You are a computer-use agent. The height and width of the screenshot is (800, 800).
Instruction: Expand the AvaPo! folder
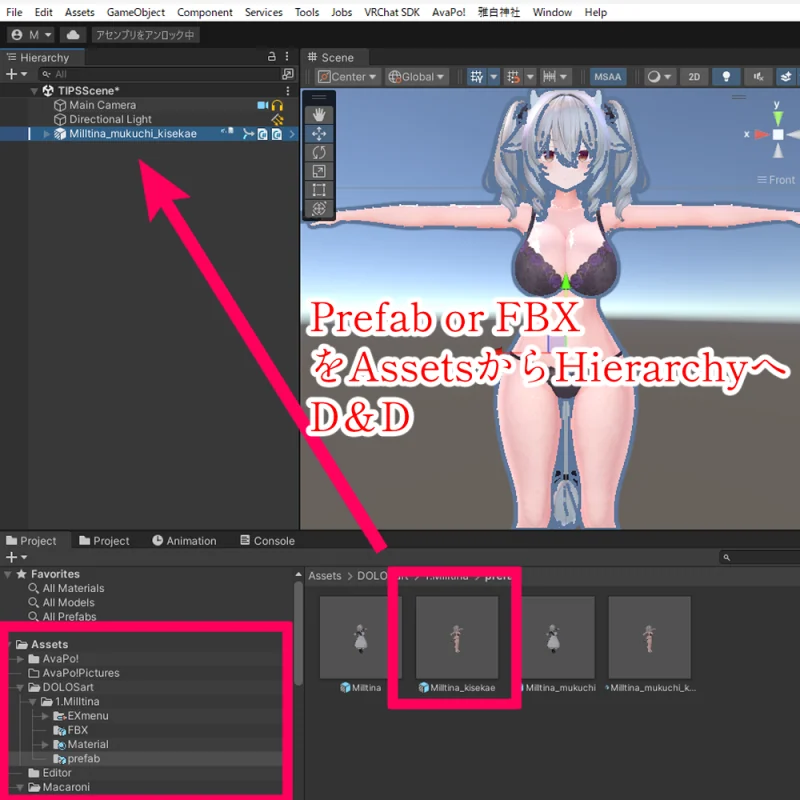pos(20,659)
